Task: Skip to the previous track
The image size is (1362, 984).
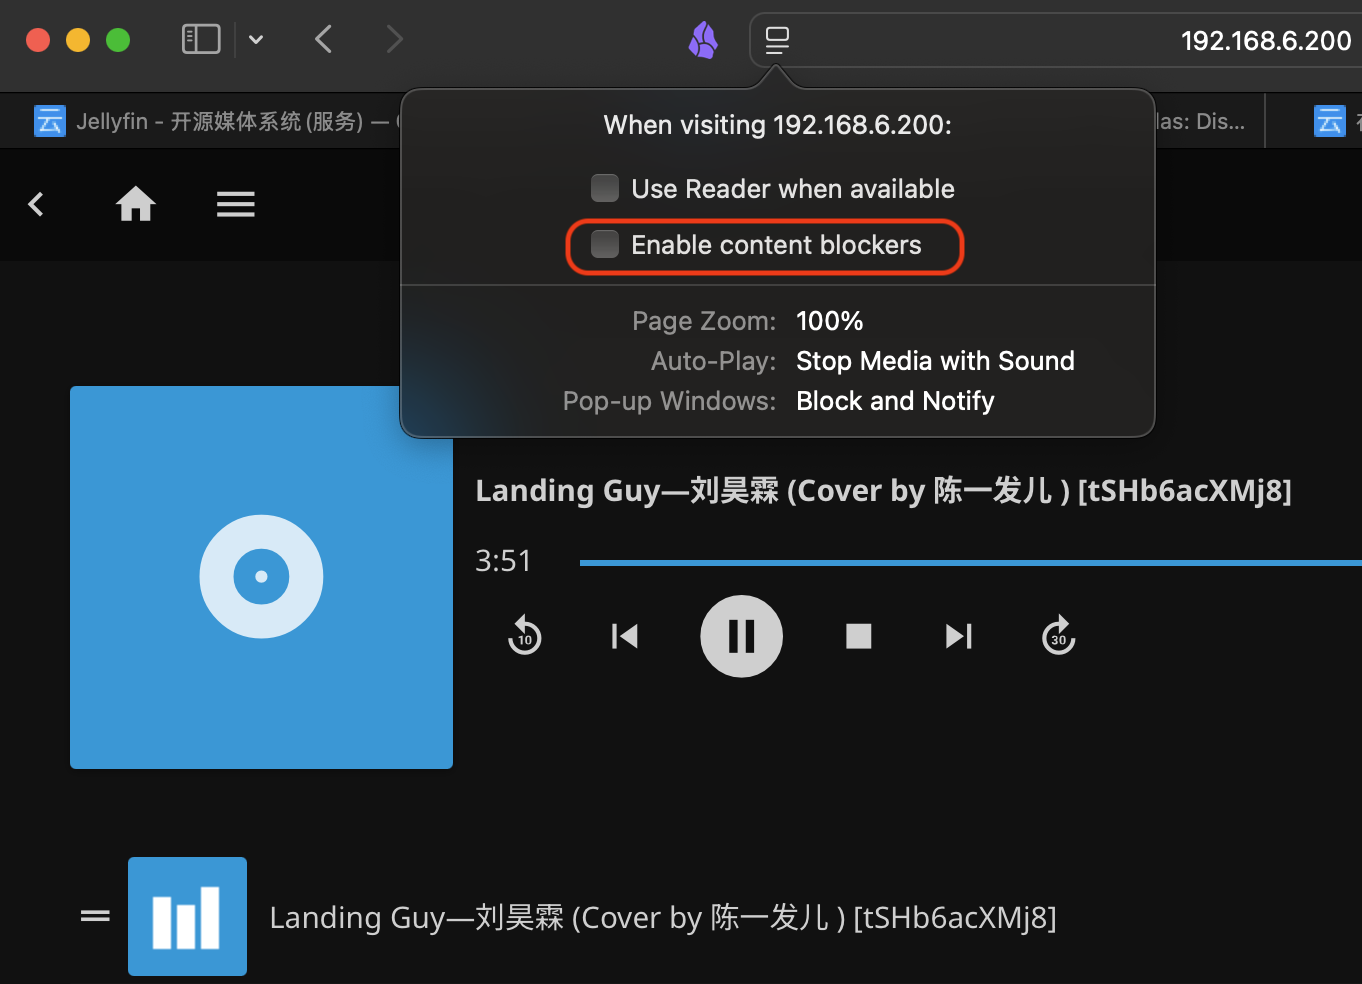Action: coord(625,636)
